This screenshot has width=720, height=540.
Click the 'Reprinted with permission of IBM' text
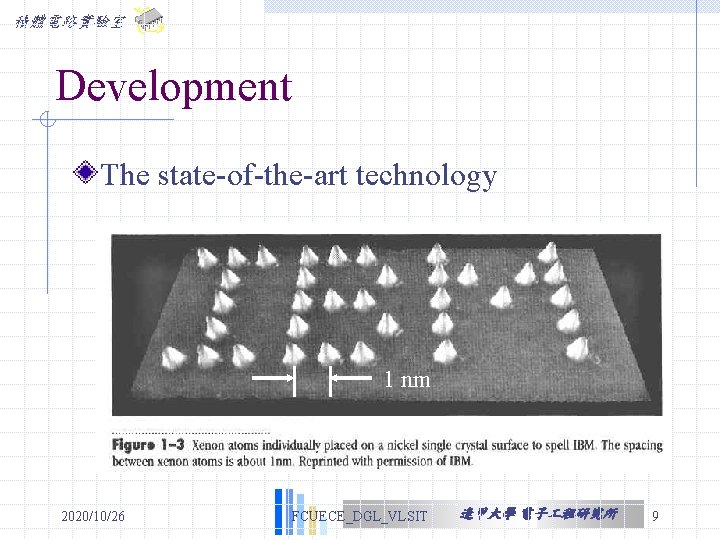pos(385,461)
